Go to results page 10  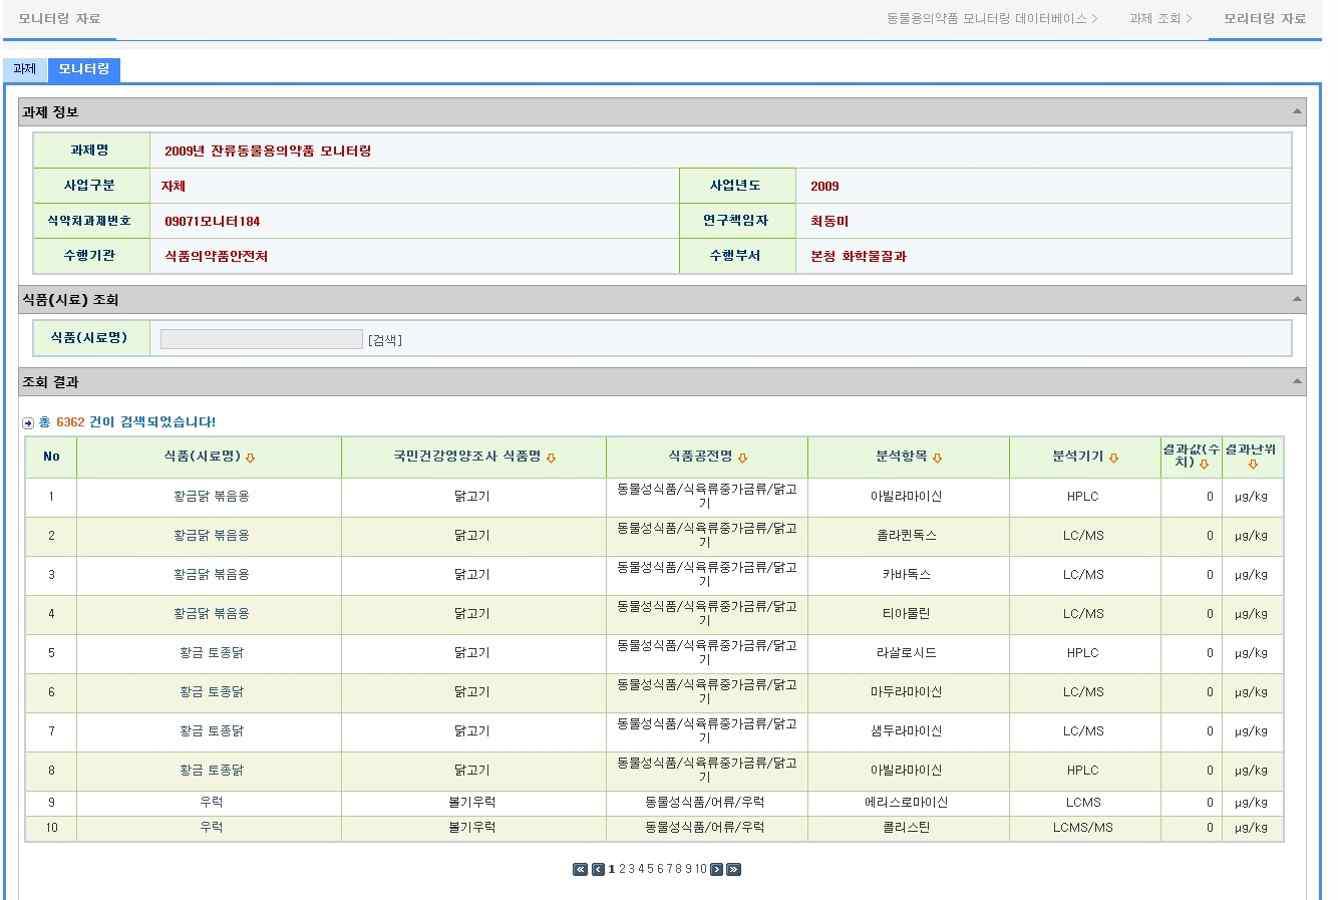click(x=700, y=869)
